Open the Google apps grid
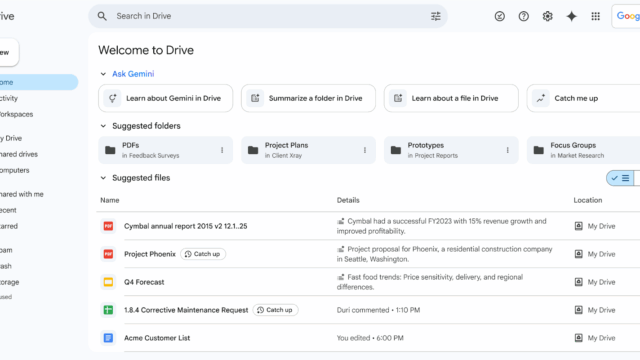This screenshot has height=360, width=640. coord(596,16)
